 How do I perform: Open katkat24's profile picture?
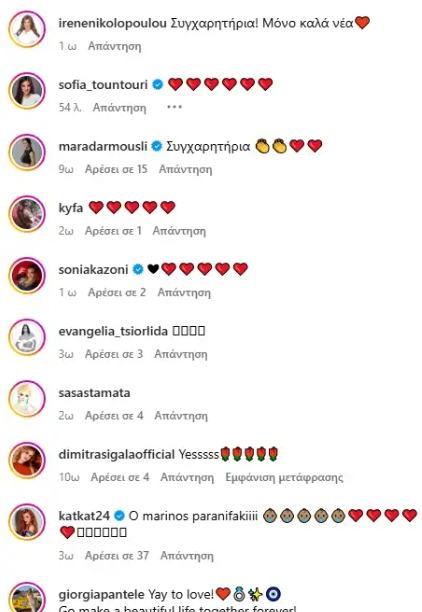27,522
